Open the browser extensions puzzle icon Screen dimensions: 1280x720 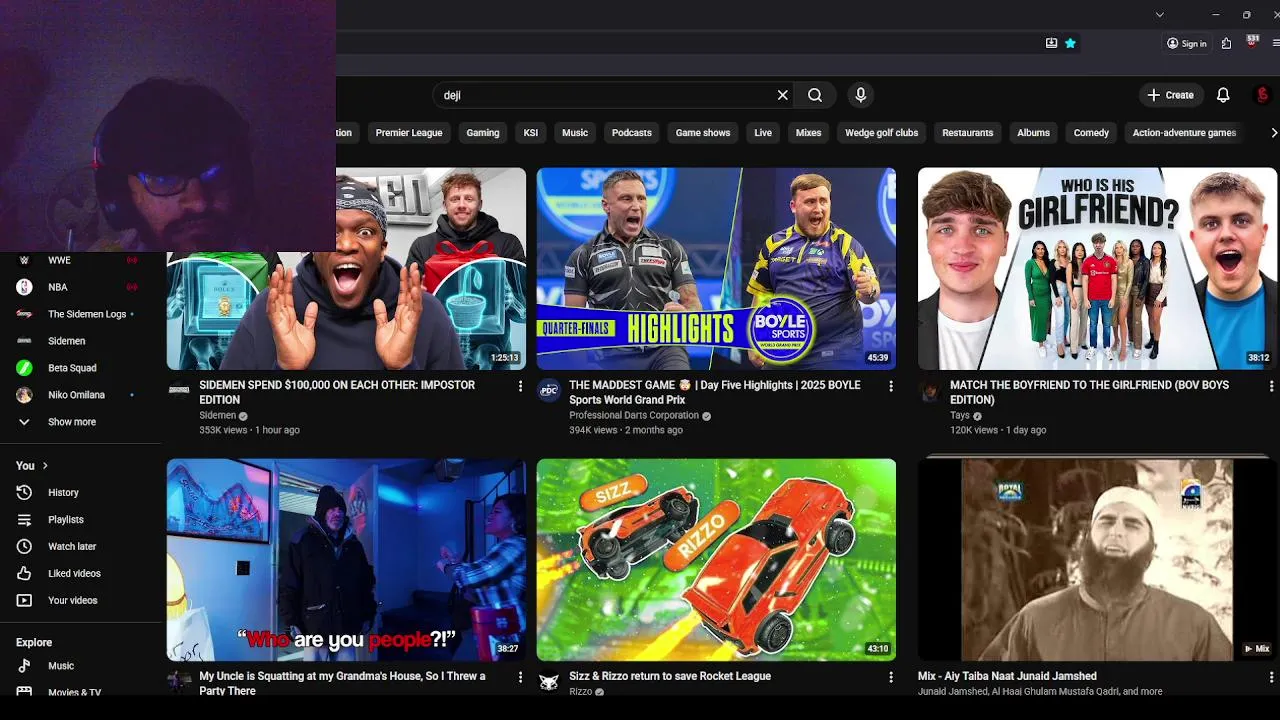(1226, 43)
